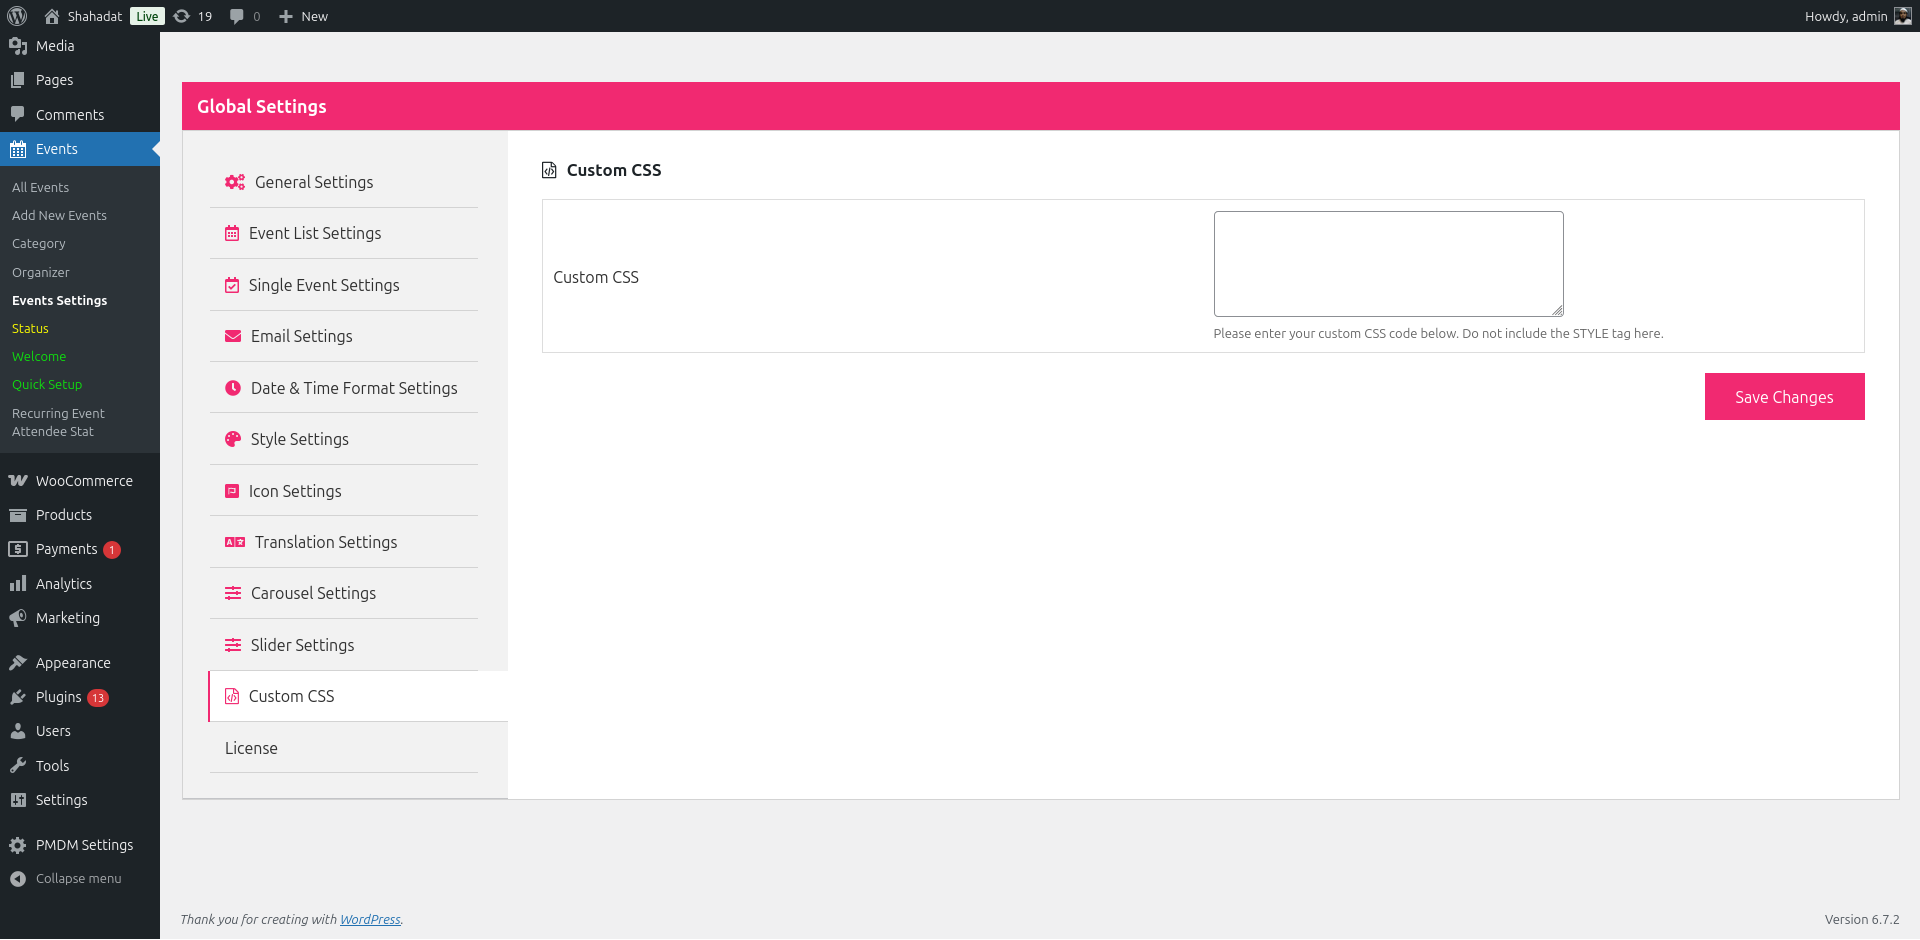Image resolution: width=1920 pixels, height=940 pixels.
Task: Click the Email Settings envelope icon
Action: point(233,336)
